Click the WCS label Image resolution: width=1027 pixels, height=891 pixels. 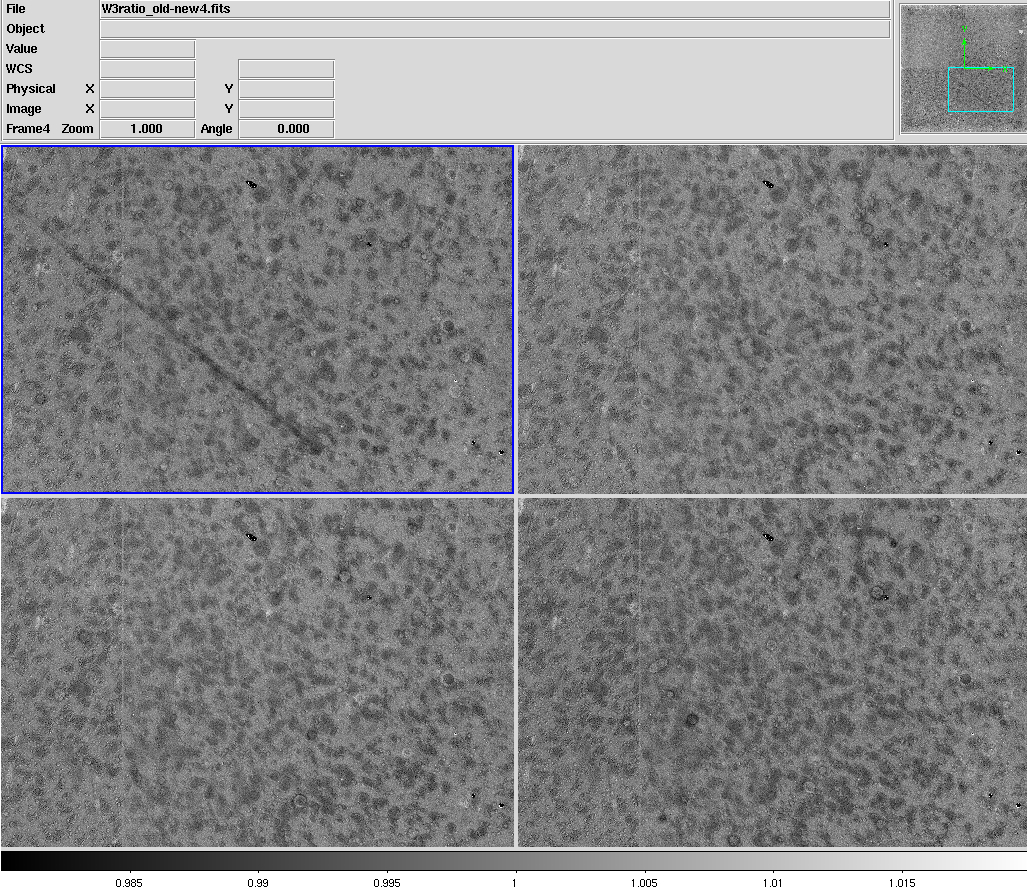click(19, 69)
